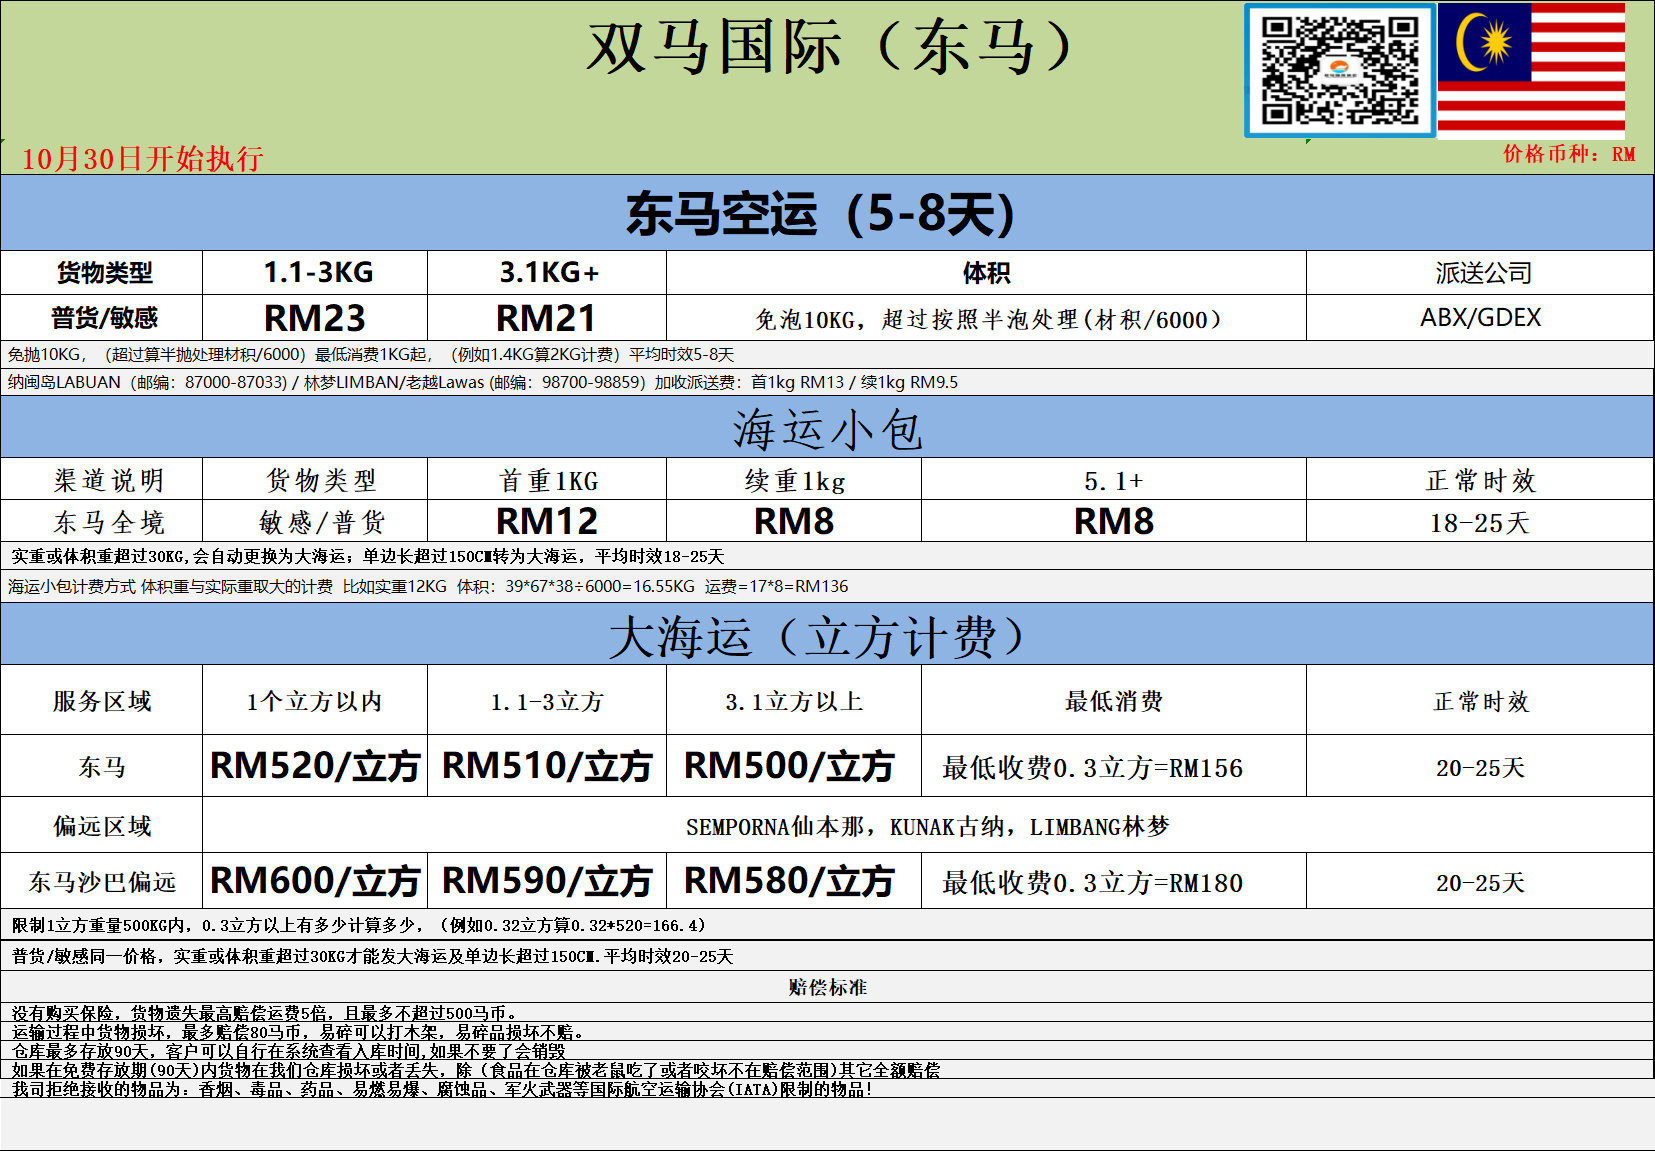The width and height of the screenshot is (1655, 1151).
Task: Select the 派送公司 column header
Action: point(1480,271)
